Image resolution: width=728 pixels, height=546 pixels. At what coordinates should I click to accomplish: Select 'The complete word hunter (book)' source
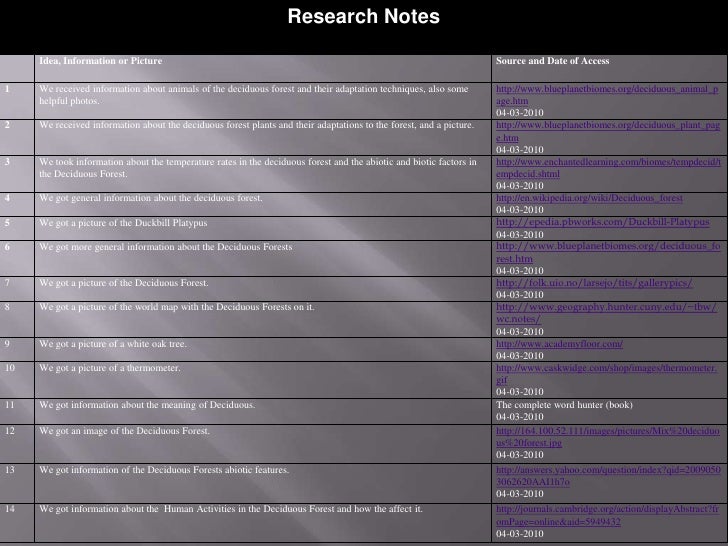coord(564,405)
